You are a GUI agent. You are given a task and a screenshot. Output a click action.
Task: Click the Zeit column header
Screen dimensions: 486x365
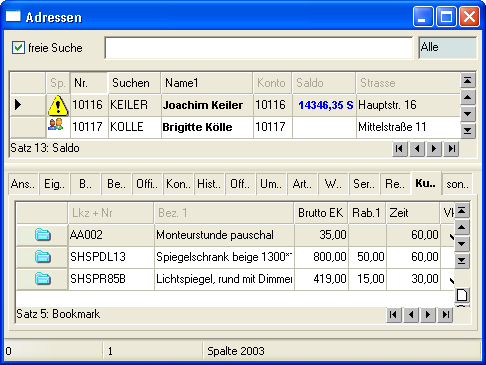[x=413, y=213]
